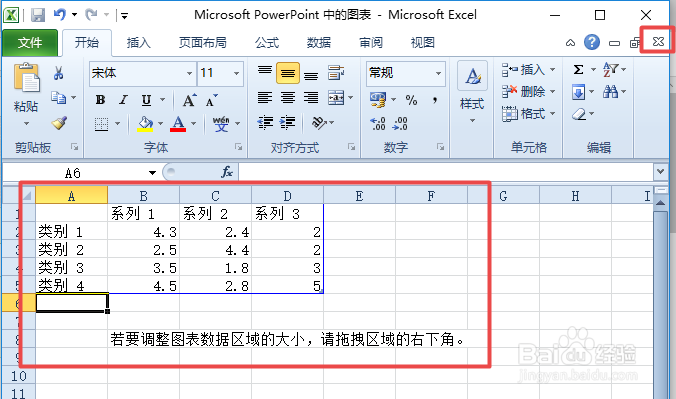Click the Cut scissors icon

coord(59,73)
